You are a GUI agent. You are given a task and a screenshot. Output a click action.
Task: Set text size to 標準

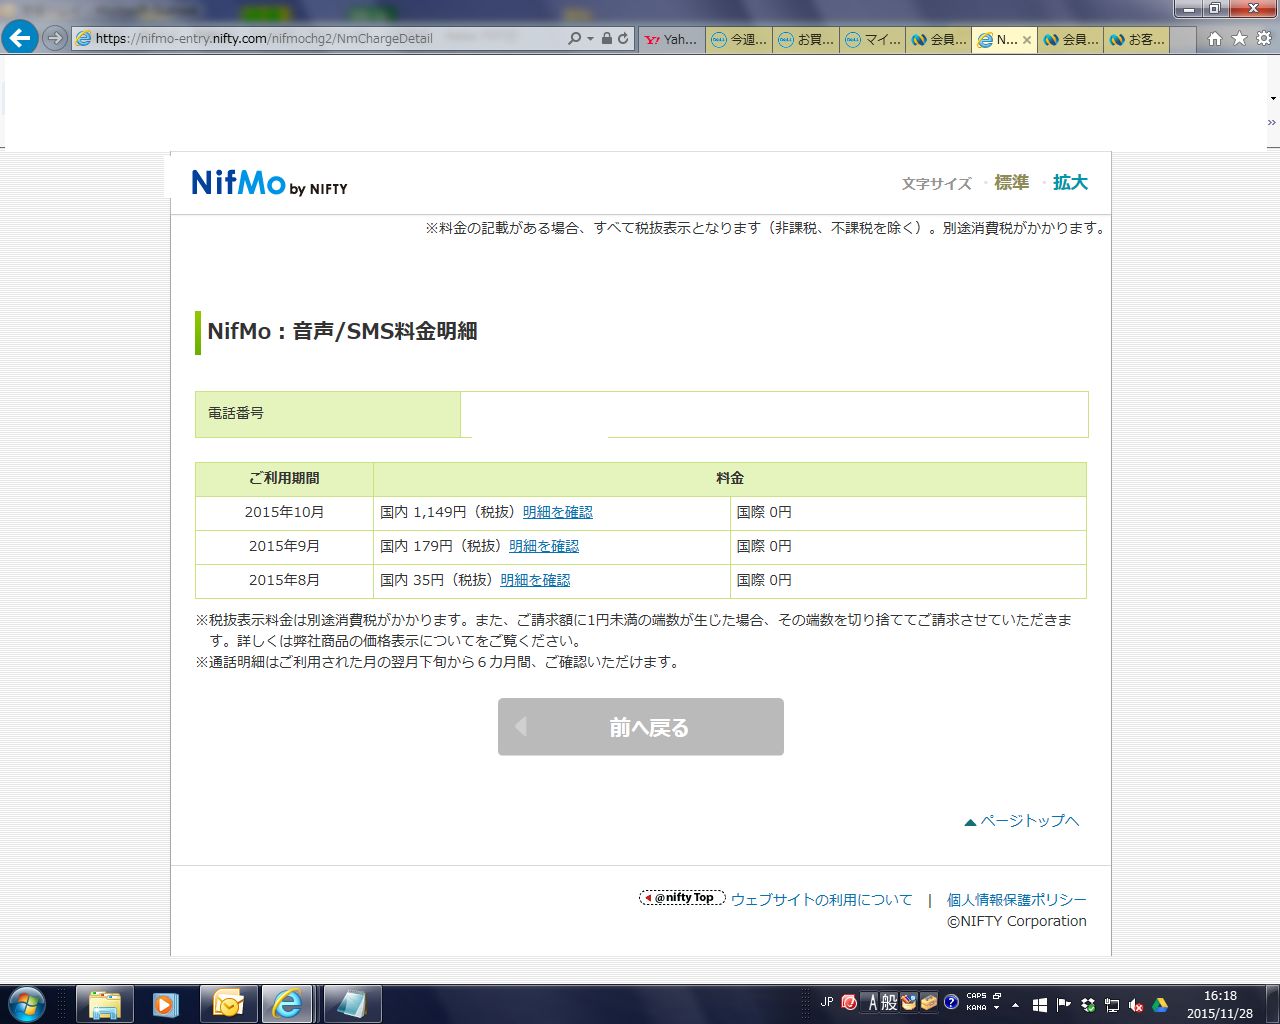(x=1012, y=182)
